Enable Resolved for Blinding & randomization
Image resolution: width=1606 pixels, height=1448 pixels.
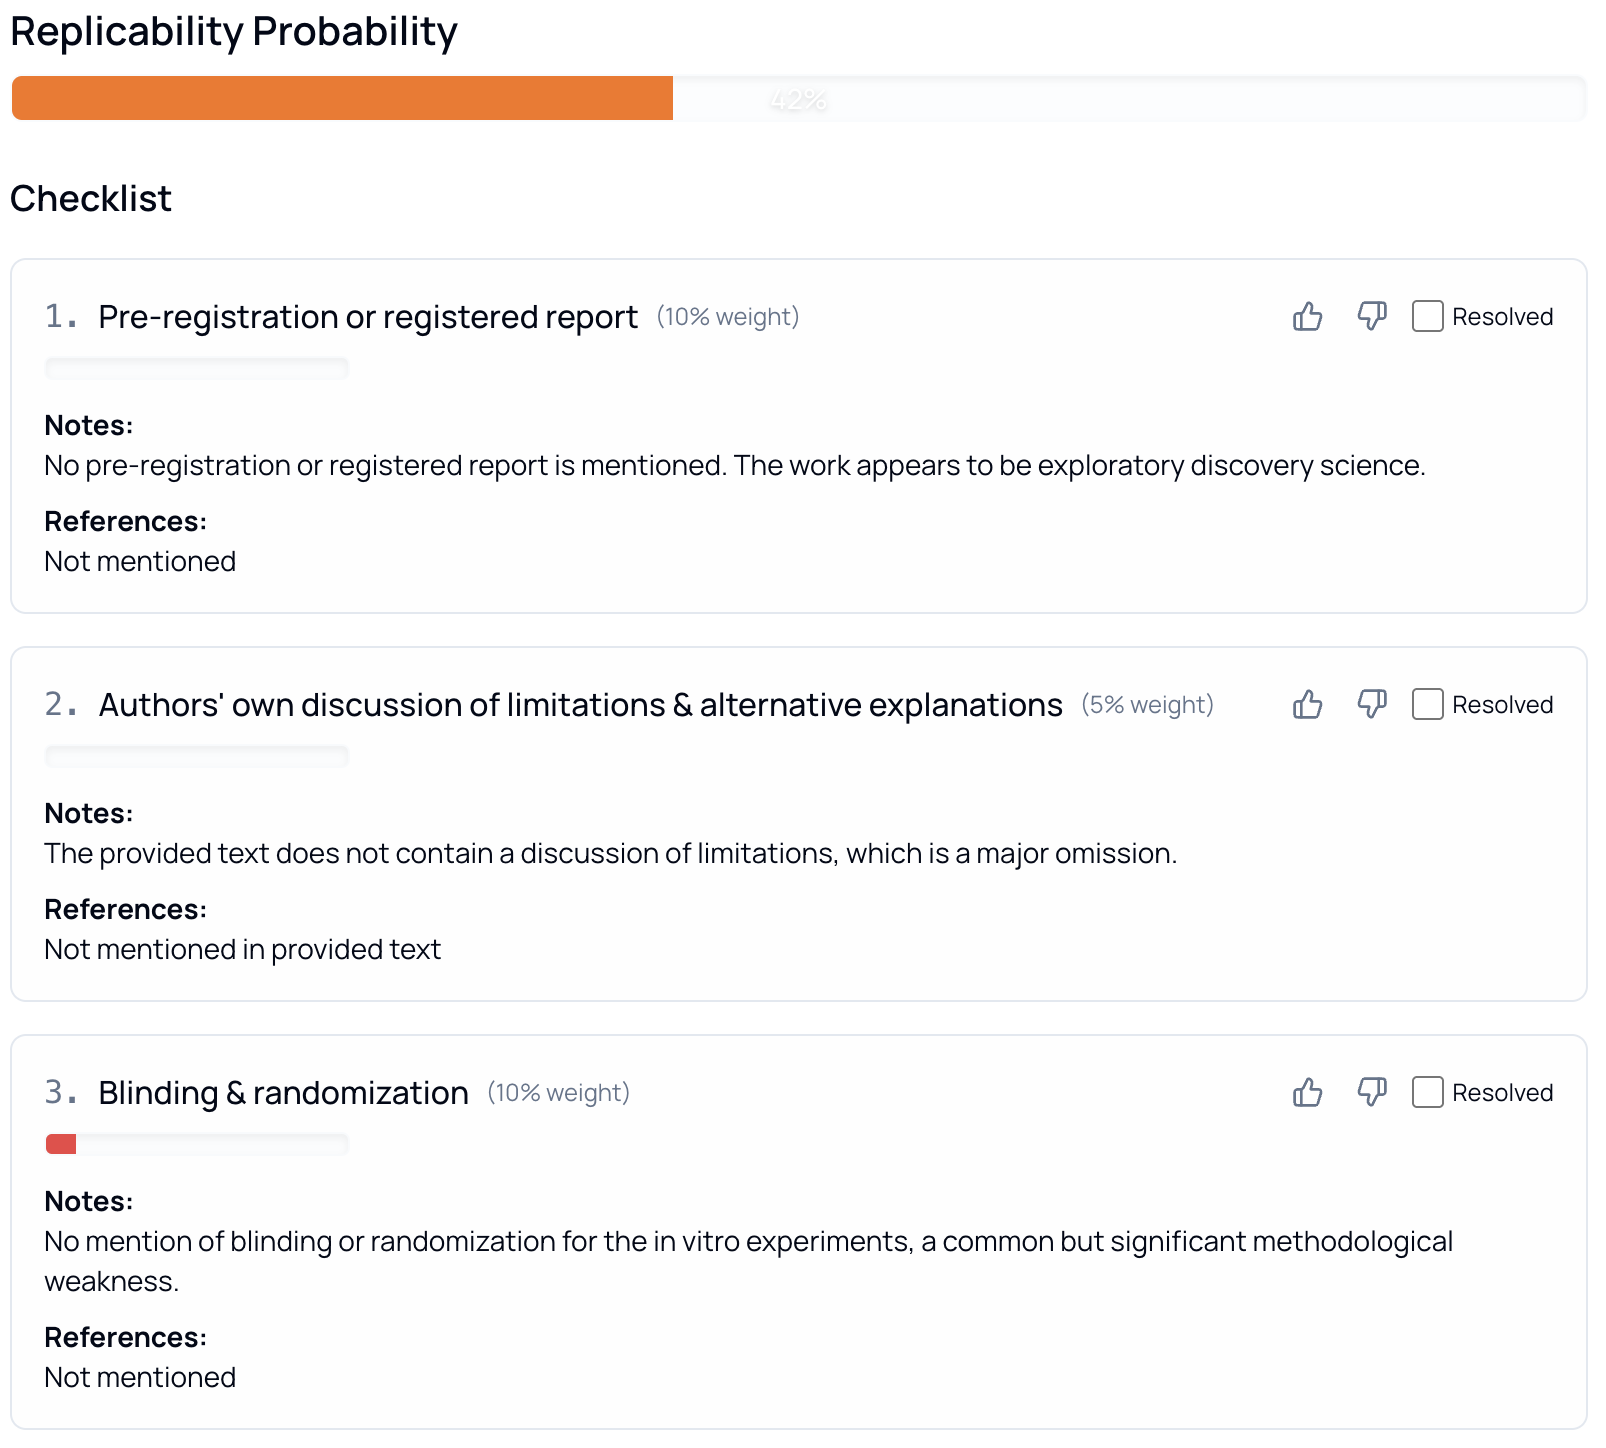pyautogui.click(x=1428, y=1092)
